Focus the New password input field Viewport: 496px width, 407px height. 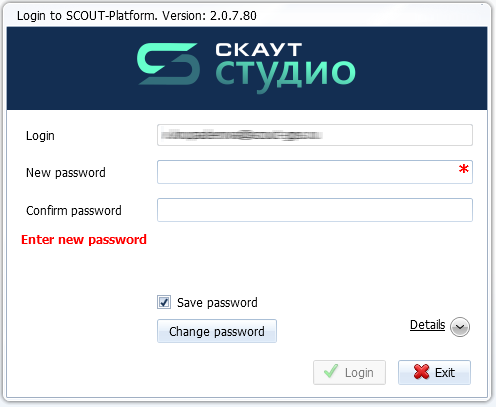point(315,172)
